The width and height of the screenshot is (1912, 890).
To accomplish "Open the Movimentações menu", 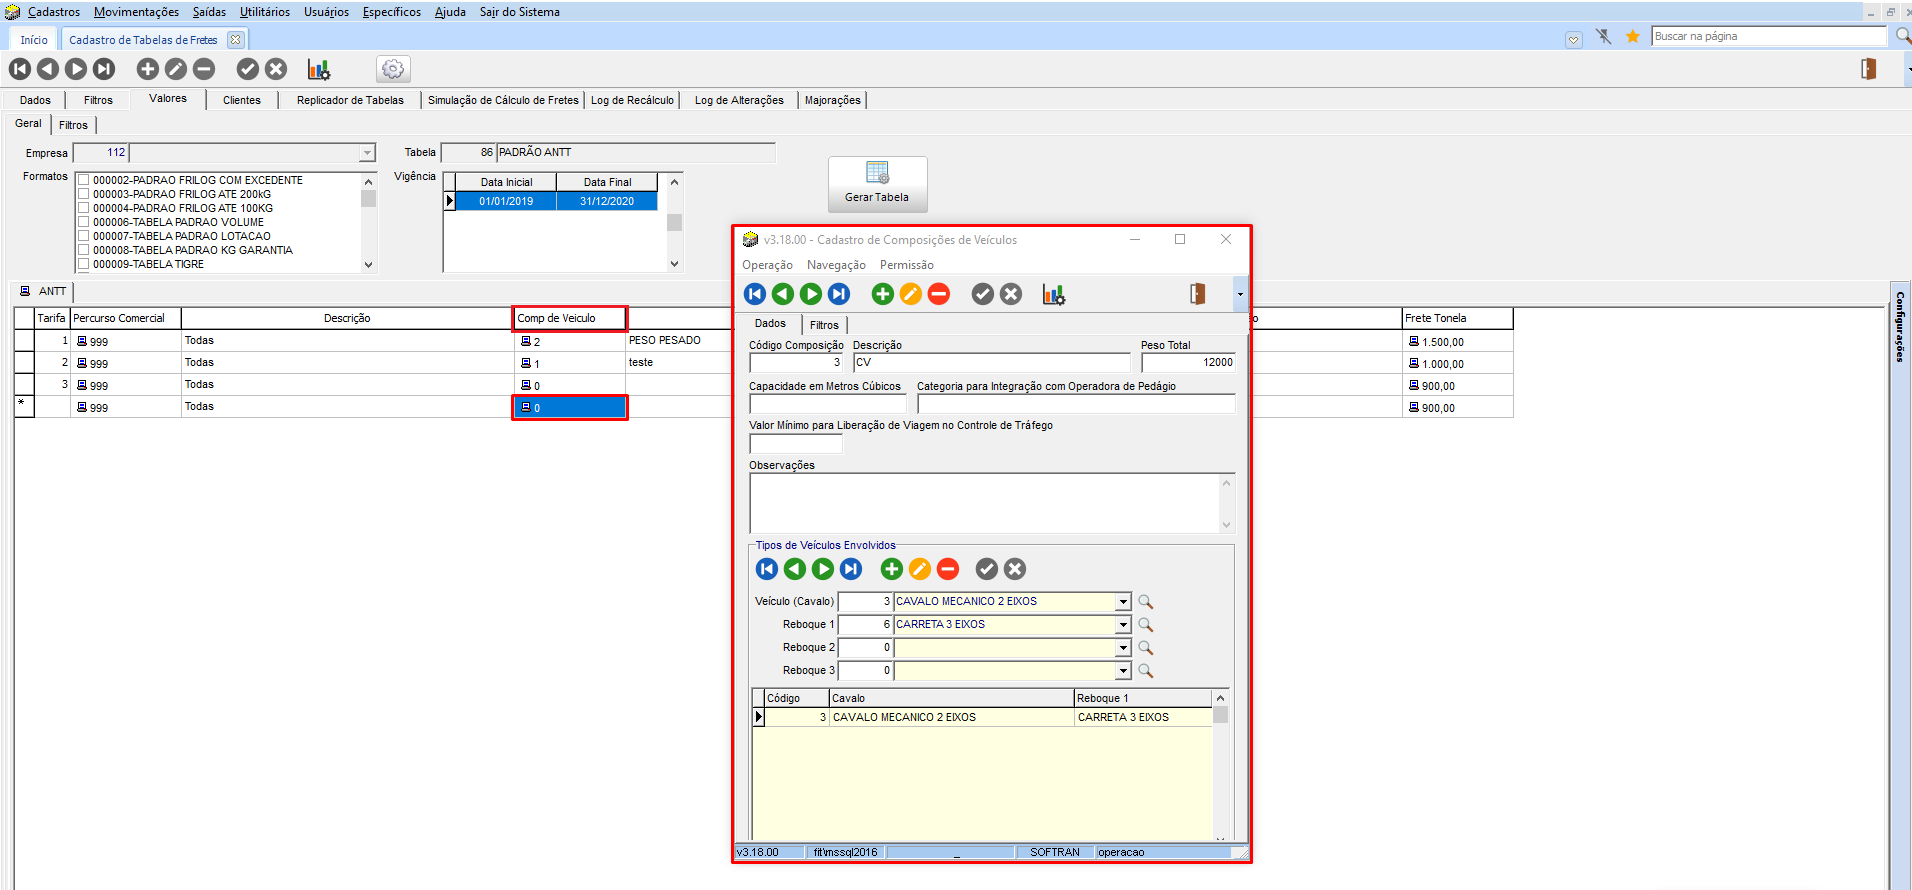I will click(x=136, y=12).
